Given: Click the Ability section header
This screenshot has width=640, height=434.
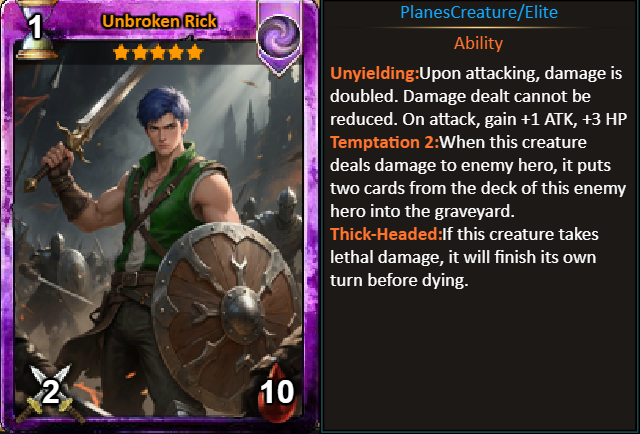Looking at the screenshot, I should pyautogui.click(x=478, y=43).
